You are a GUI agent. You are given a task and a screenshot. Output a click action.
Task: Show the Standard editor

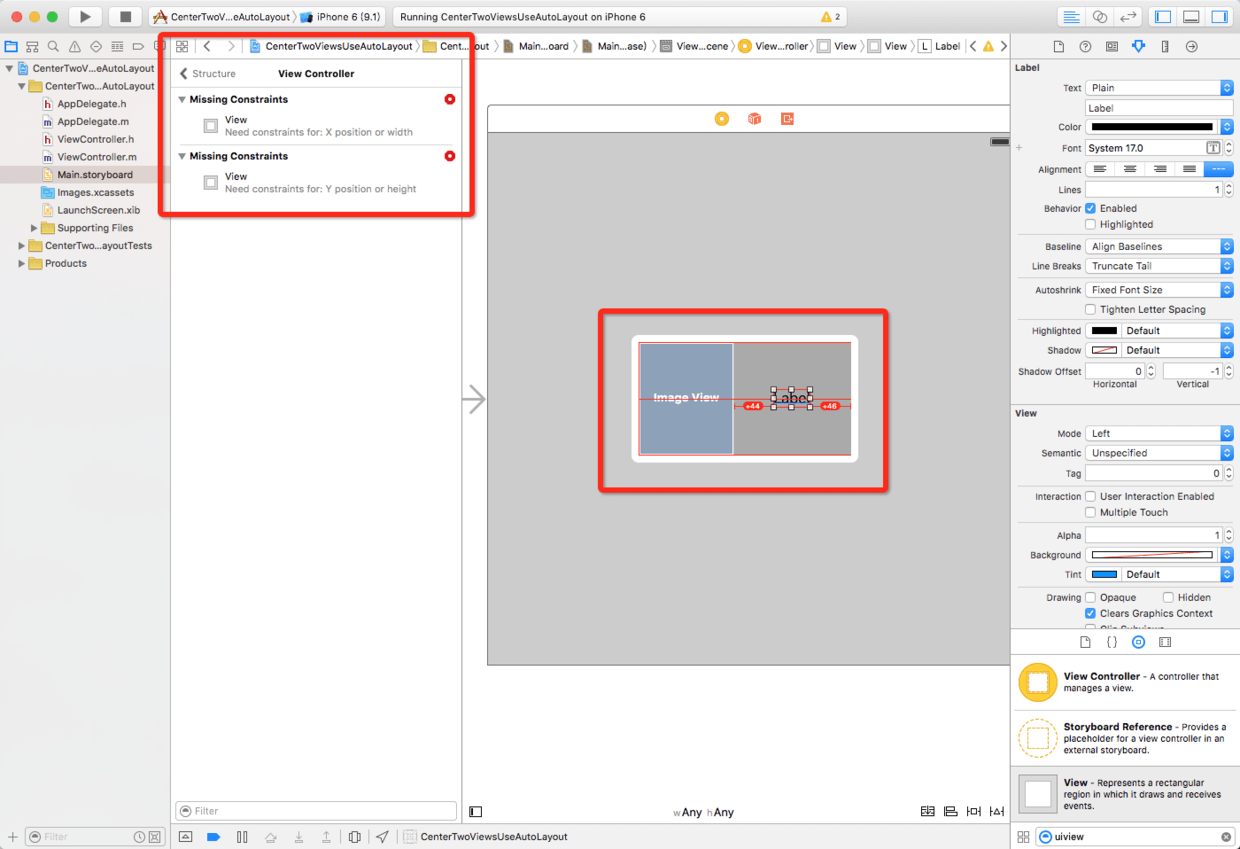click(x=1071, y=17)
